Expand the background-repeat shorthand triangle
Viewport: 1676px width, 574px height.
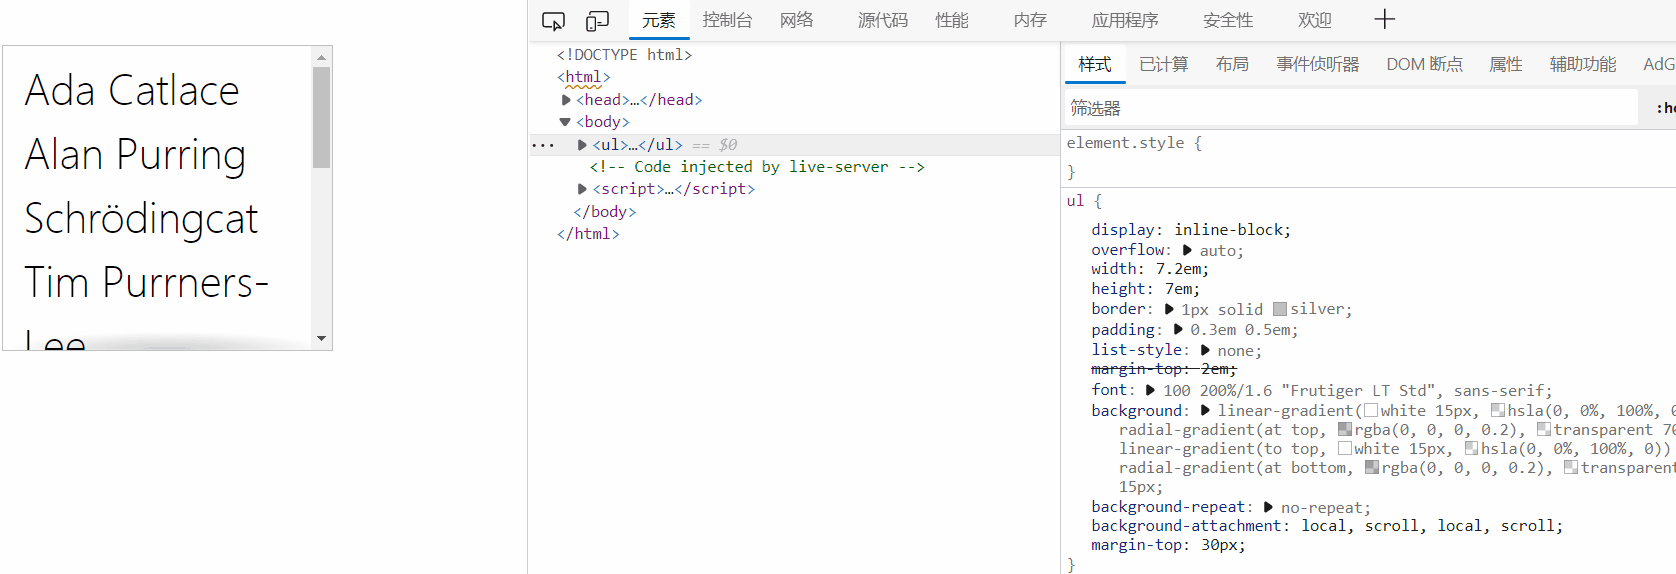(1268, 507)
